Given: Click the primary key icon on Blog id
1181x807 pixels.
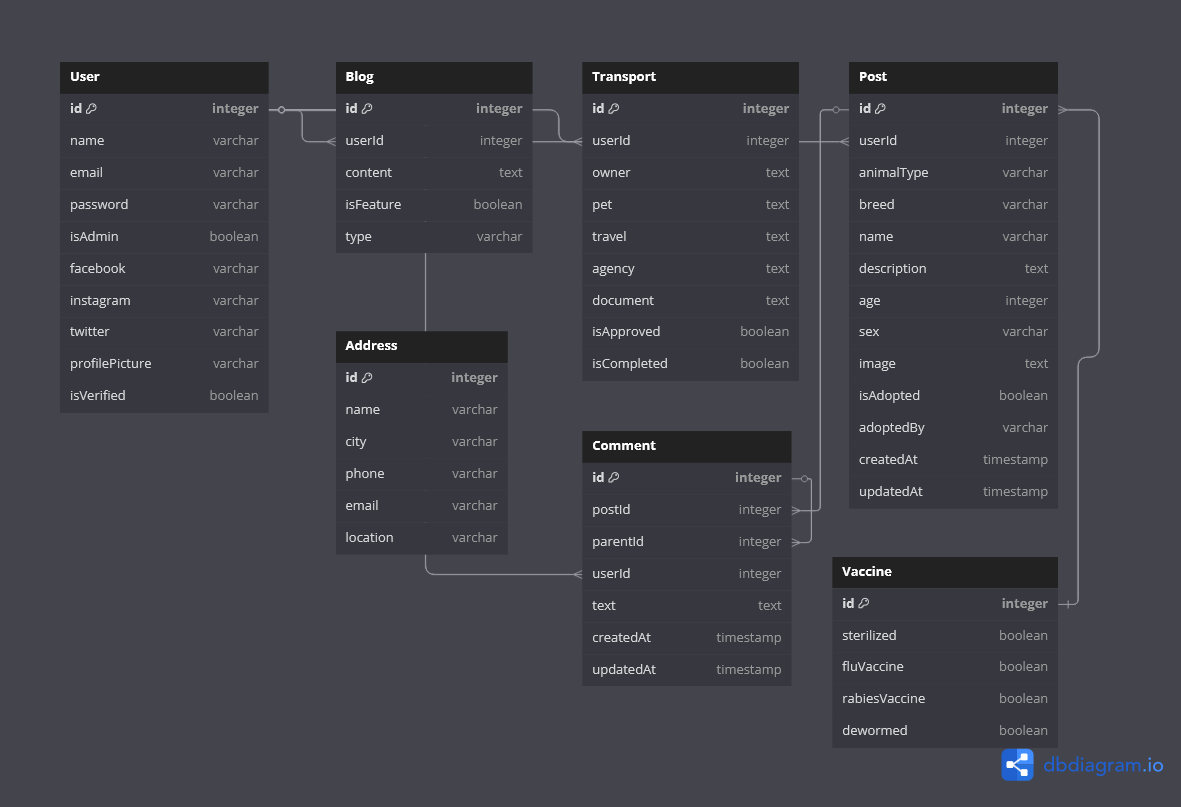Looking at the screenshot, I should click(364, 108).
